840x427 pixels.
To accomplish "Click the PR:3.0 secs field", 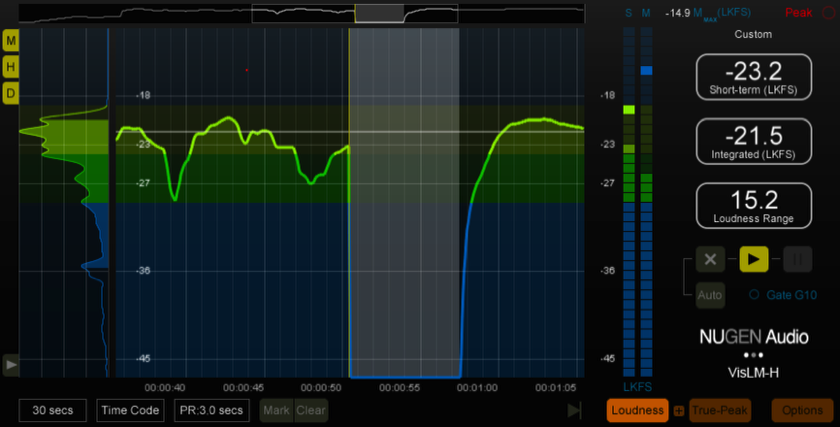I will (211, 410).
